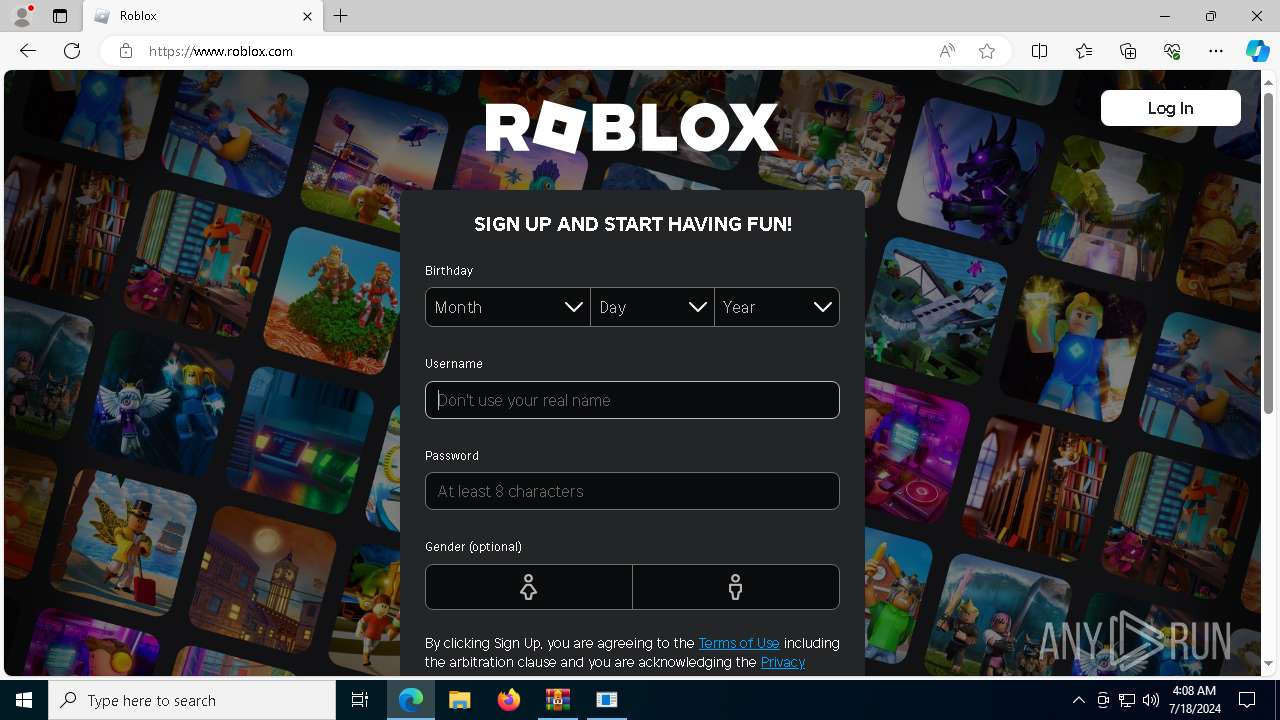
Task: Open the Favorites list icon
Action: point(1084,51)
